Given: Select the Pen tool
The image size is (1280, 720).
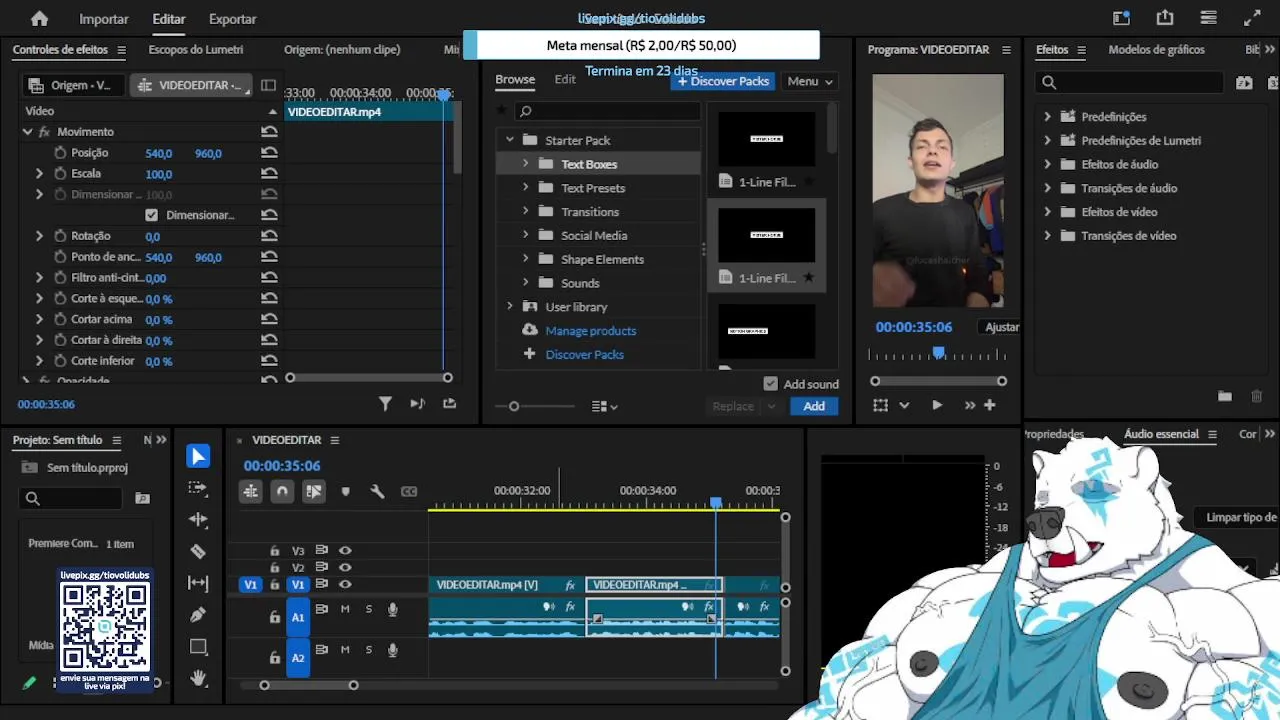Looking at the screenshot, I should (x=198, y=615).
